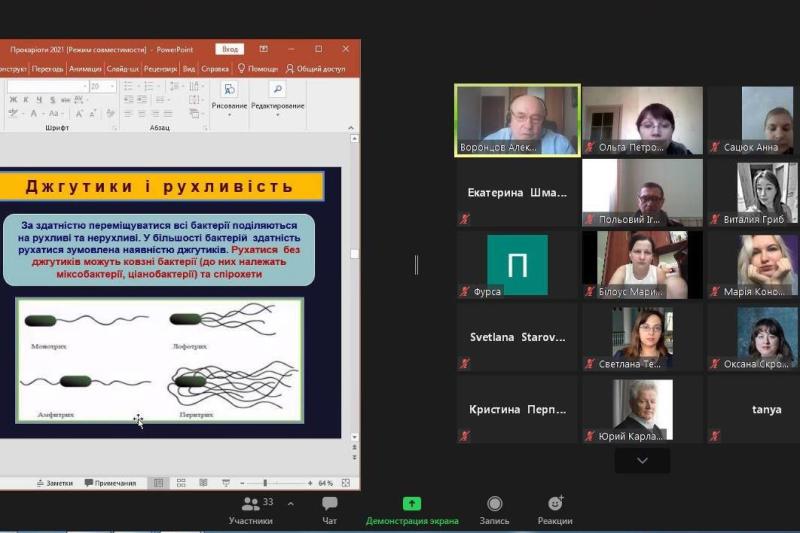The height and width of the screenshot is (533, 800).
Task: Click the Помощник lightbulb search
Action: [258, 68]
